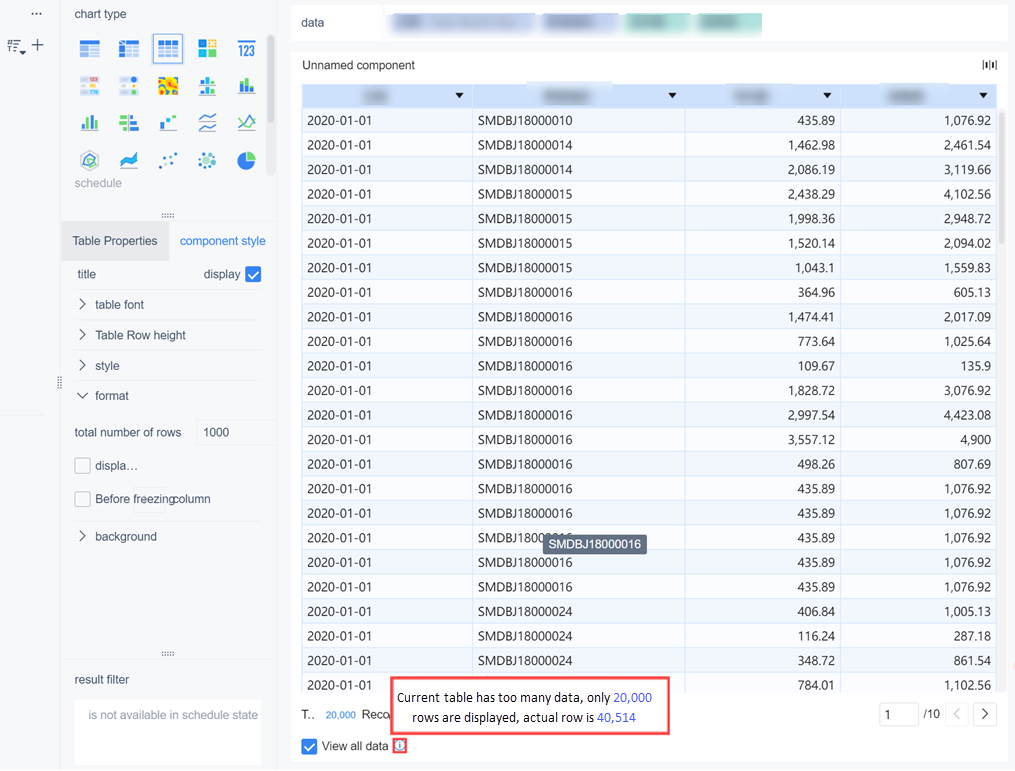This screenshot has height=771, width=1015.
Task: Choose the pie chart type
Action: point(246,161)
